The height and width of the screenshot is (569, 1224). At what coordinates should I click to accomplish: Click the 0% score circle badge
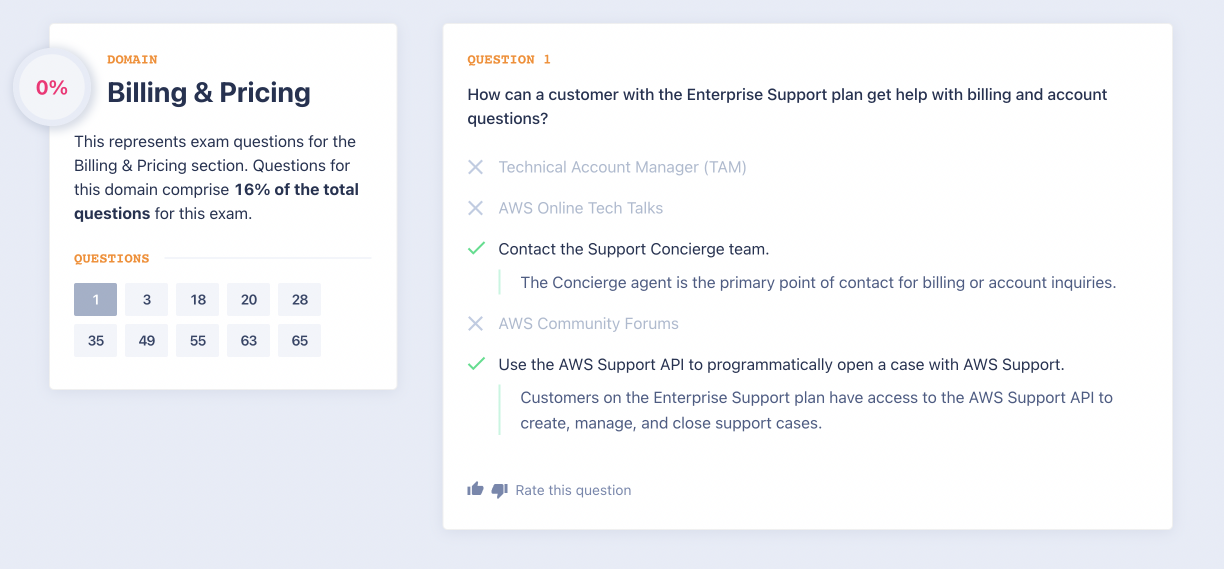pos(52,88)
